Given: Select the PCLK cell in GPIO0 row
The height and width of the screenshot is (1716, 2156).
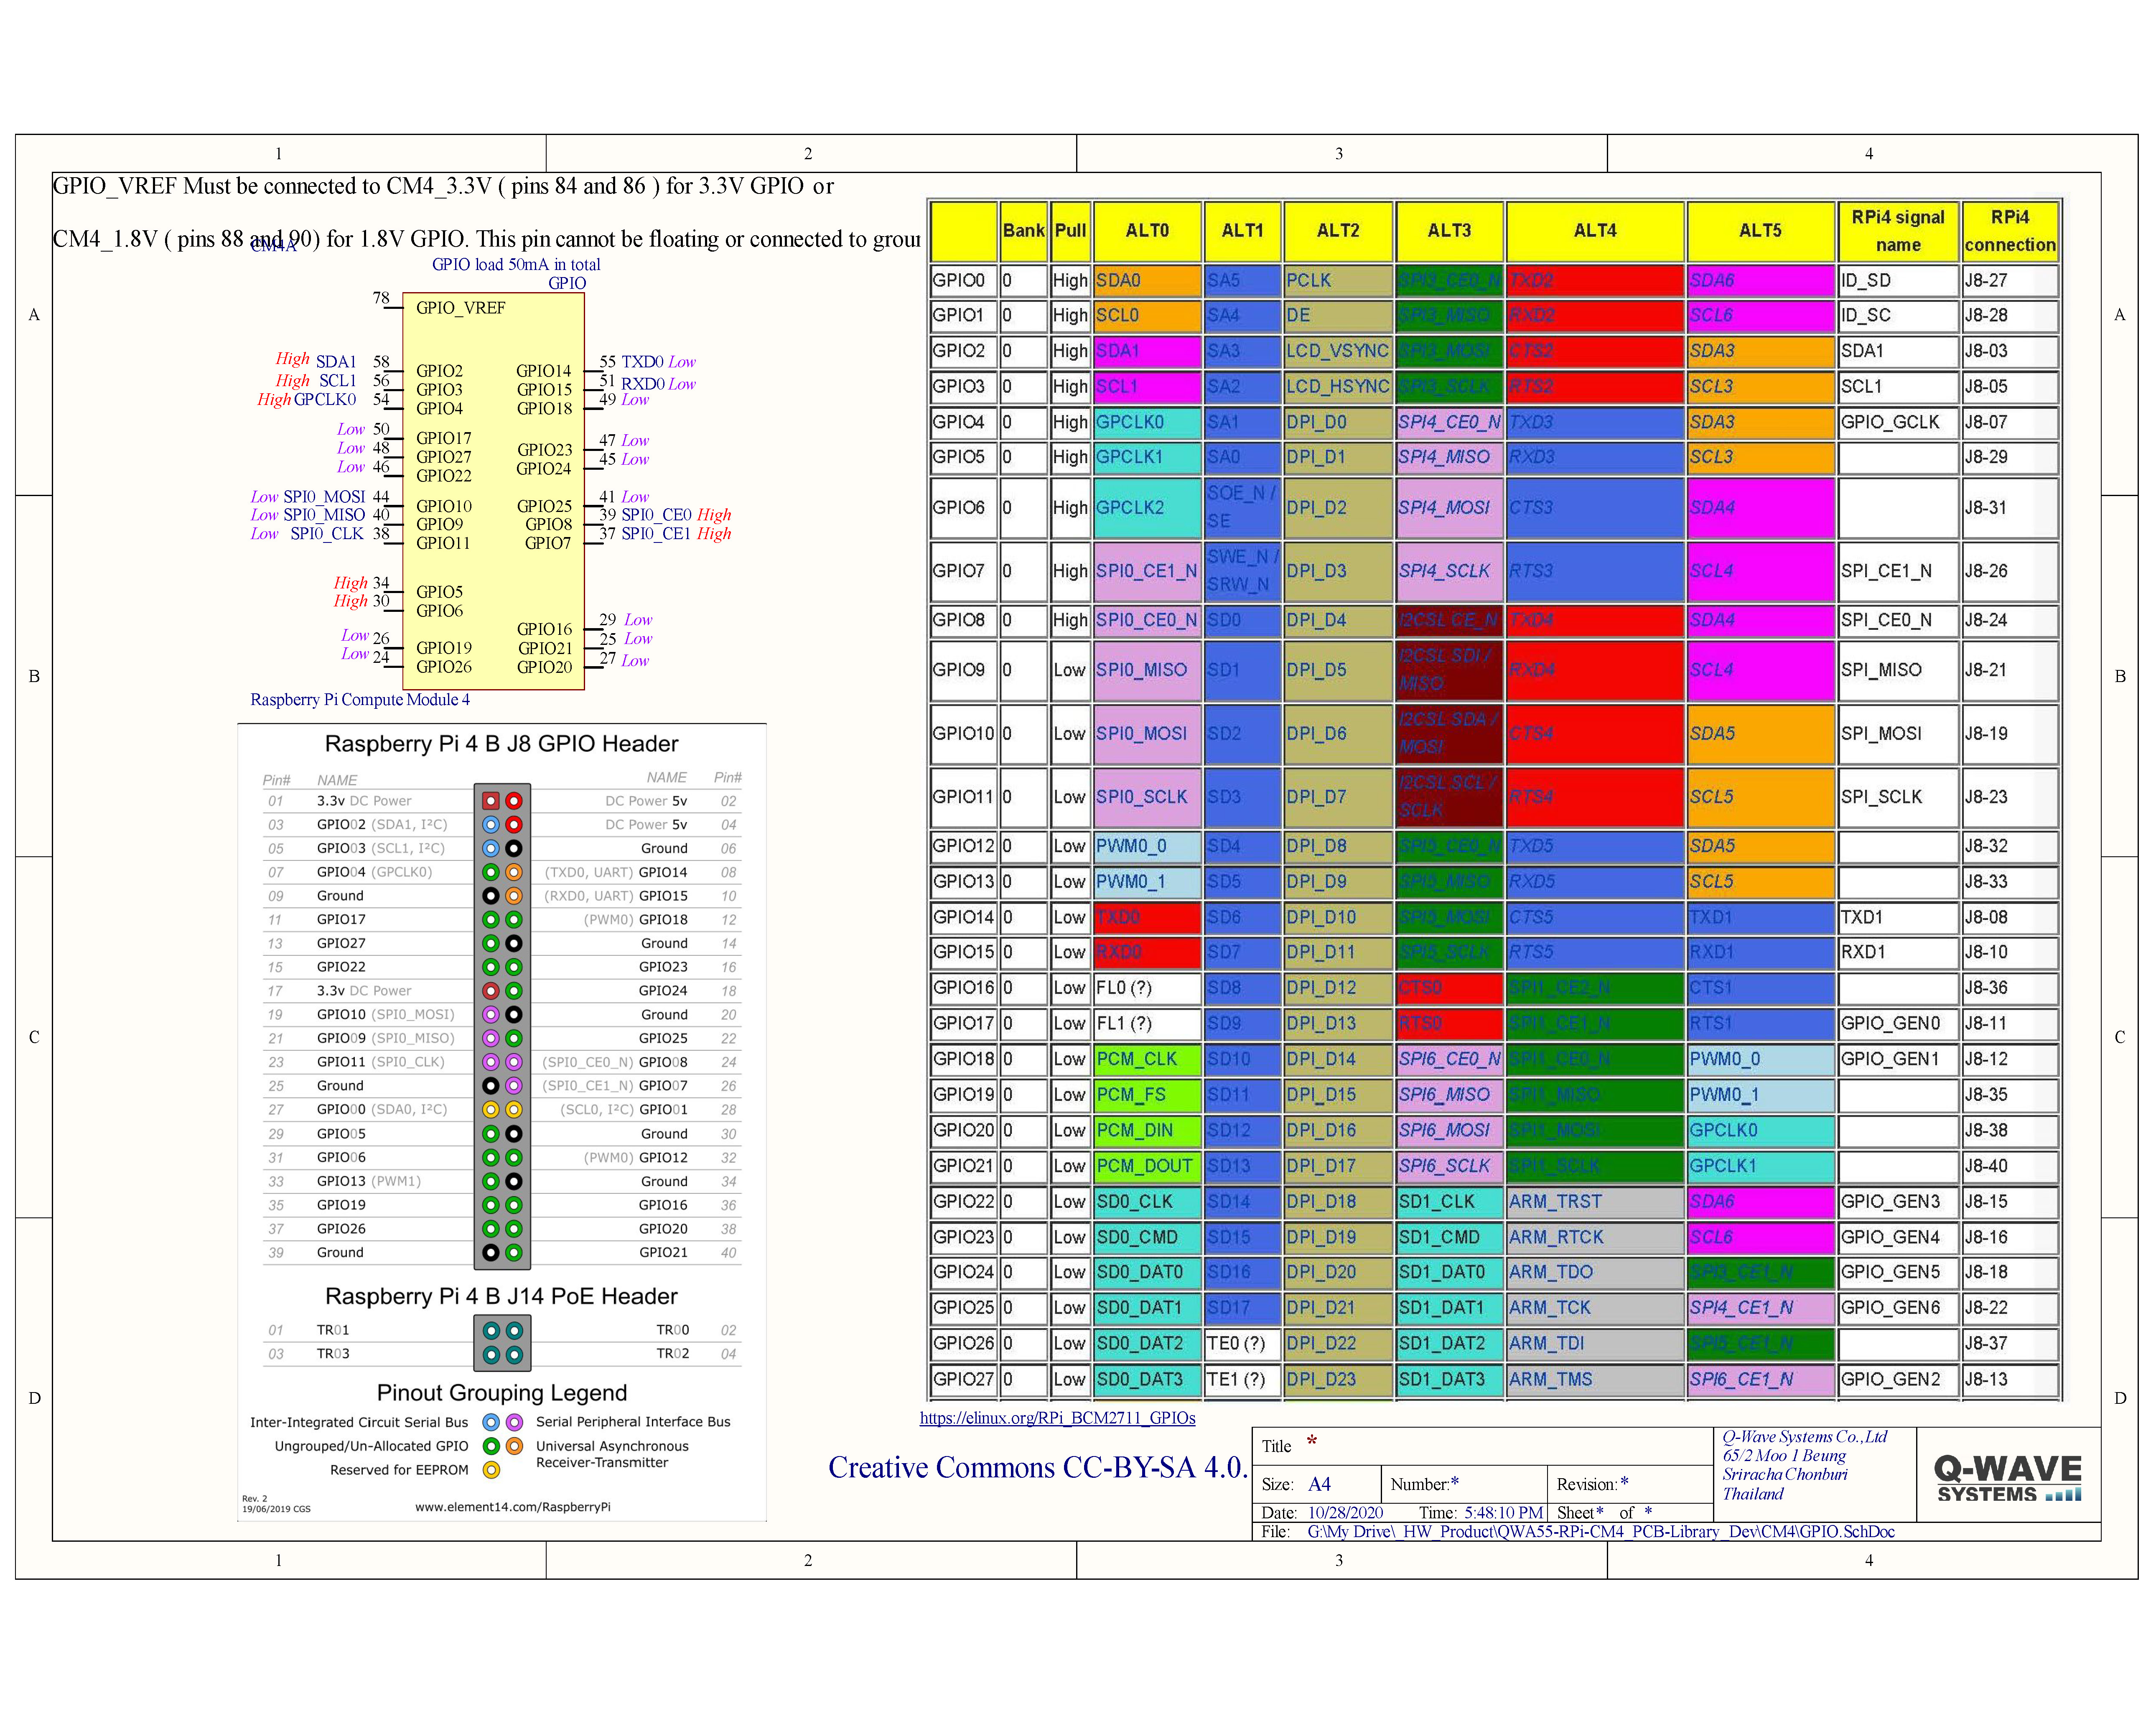Looking at the screenshot, I should tap(1338, 281).
